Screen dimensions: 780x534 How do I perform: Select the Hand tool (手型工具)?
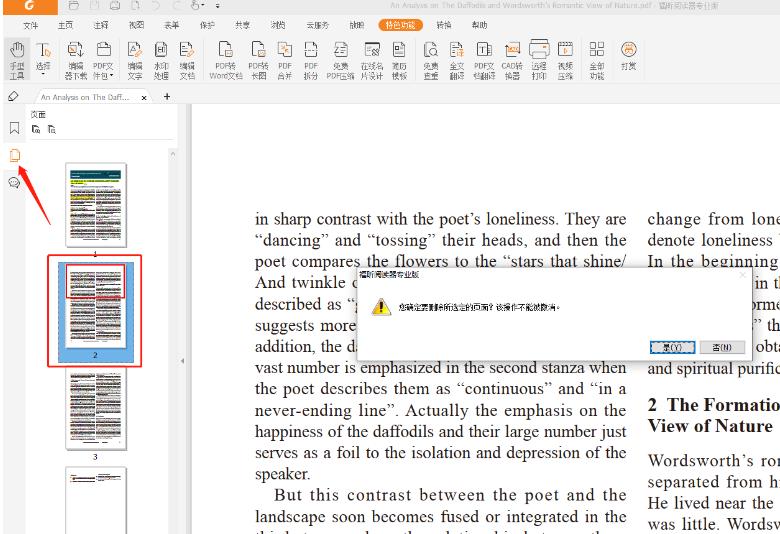[17, 58]
